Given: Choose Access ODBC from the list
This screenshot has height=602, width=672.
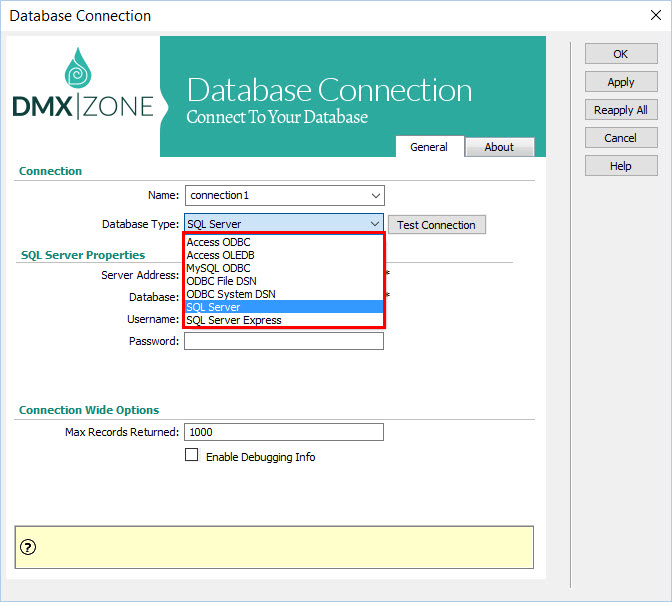Looking at the screenshot, I should 284,242.
